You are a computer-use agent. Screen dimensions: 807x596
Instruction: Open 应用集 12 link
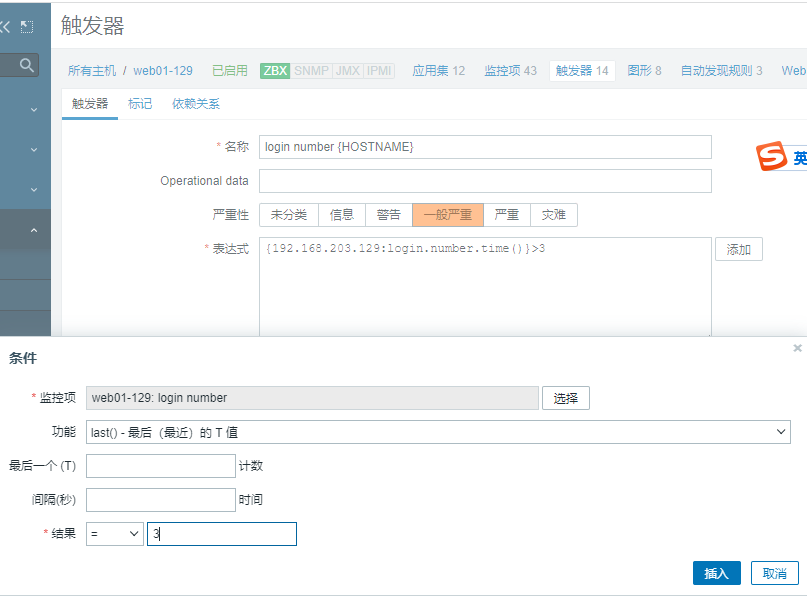point(438,71)
